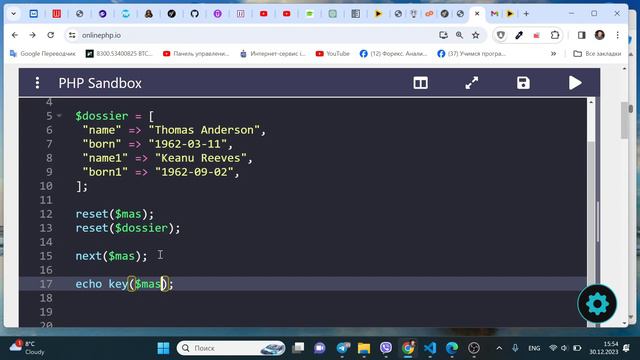This screenshot has height=360, width=640.
Task: View site information icon in address bar
Action: click(72, 35)
